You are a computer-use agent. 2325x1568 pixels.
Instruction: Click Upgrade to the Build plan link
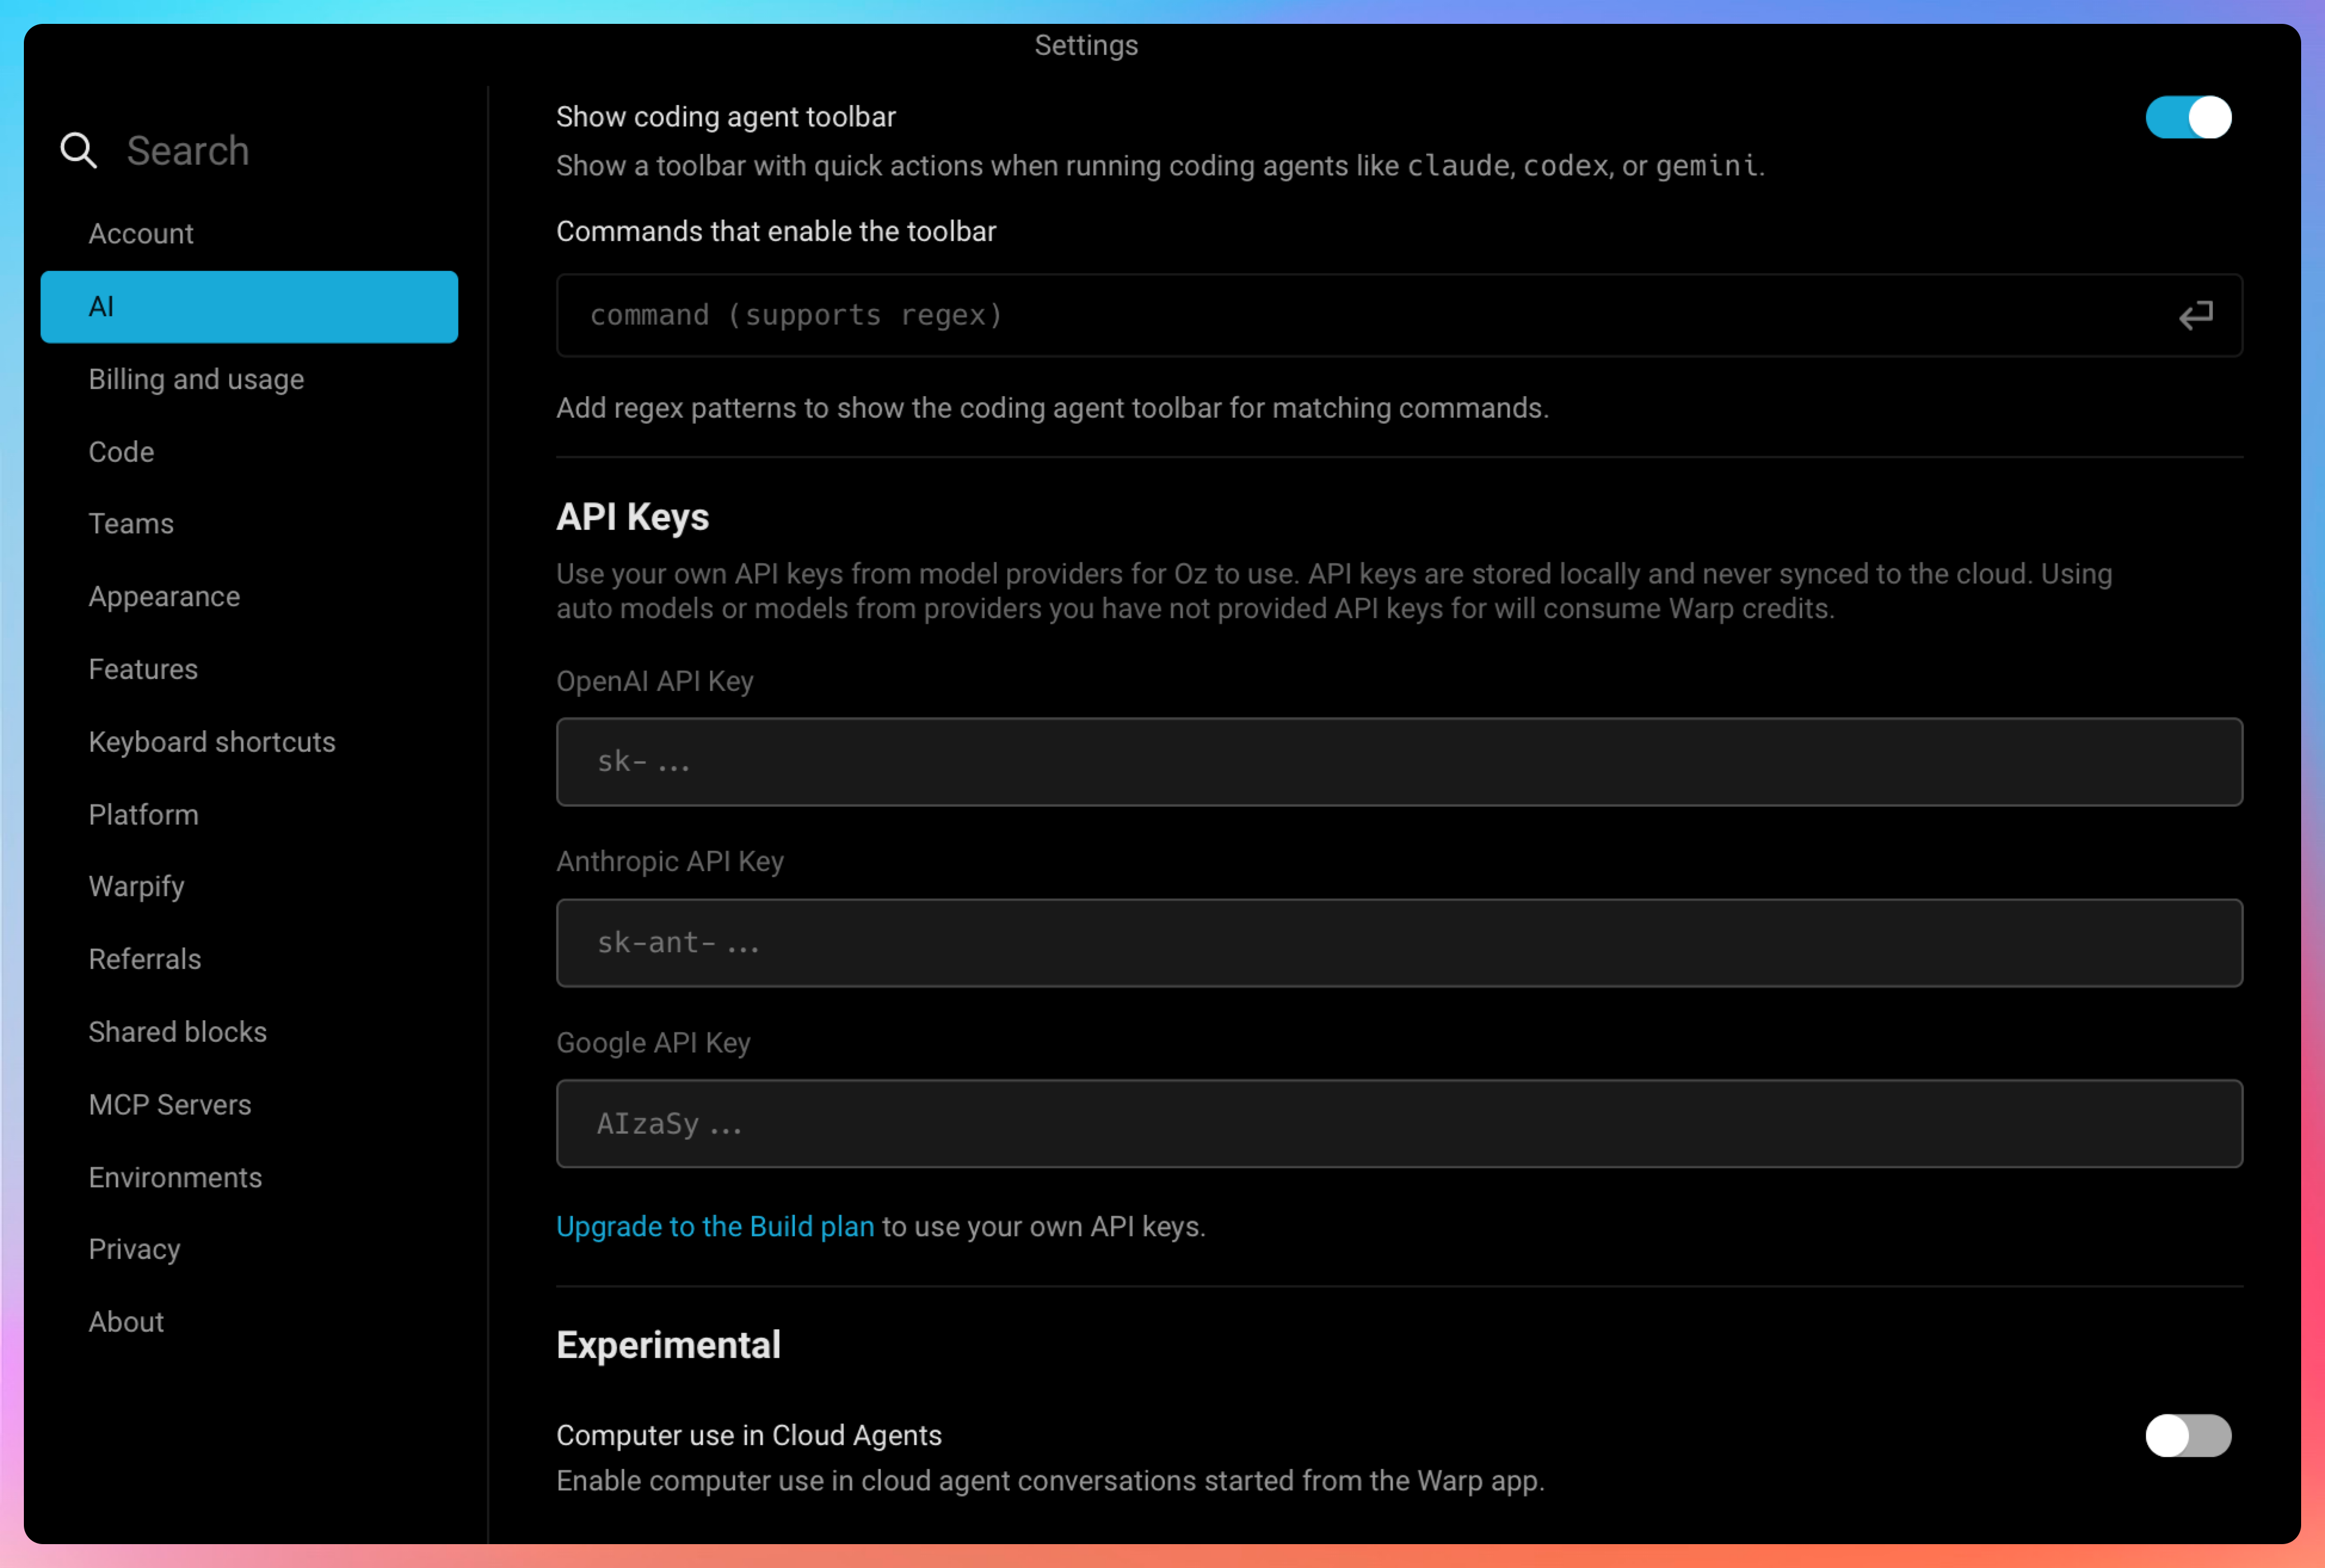point(715,1226)
